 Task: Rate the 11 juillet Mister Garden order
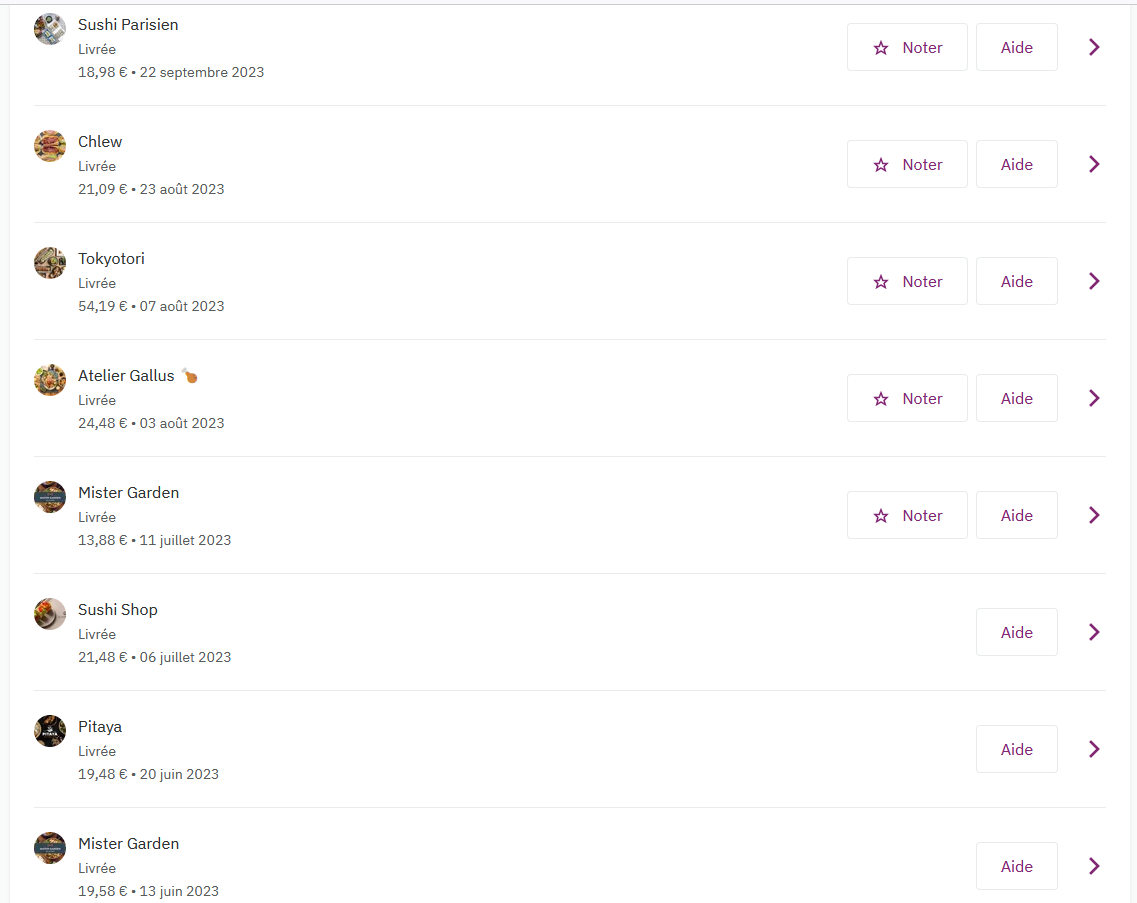907,515
